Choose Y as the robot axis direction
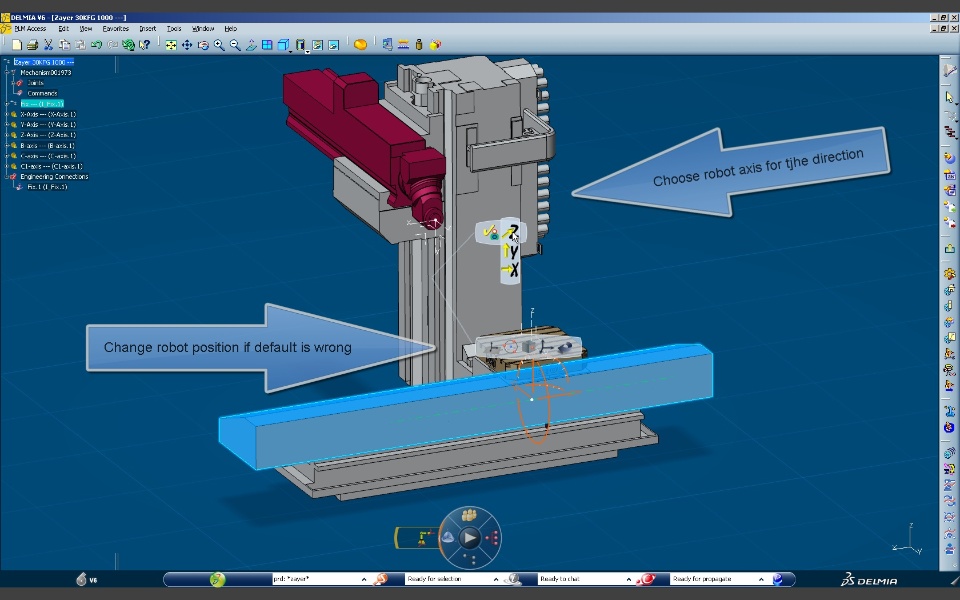 click(x=511, y=250)
